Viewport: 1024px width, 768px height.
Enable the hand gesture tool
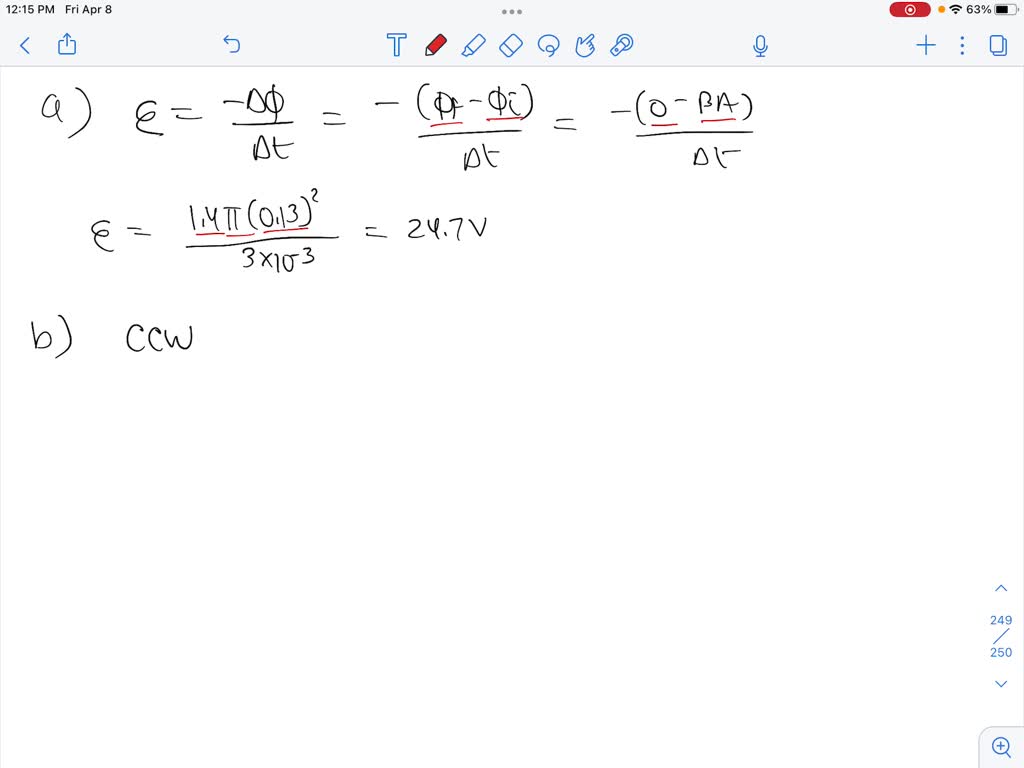pyautogui.click(x=585, y=45)
